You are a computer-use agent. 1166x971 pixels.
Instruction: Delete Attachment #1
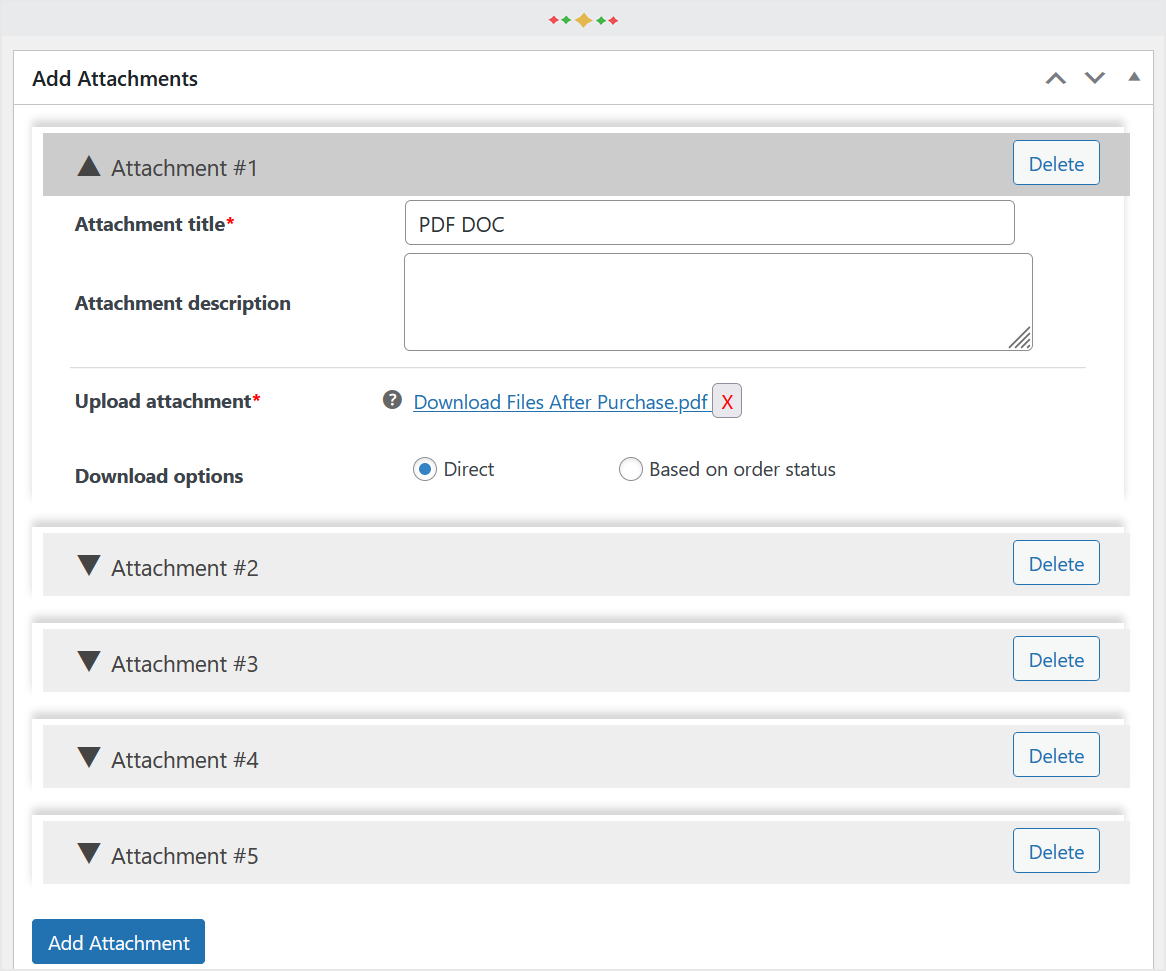tap(1056, 162)
